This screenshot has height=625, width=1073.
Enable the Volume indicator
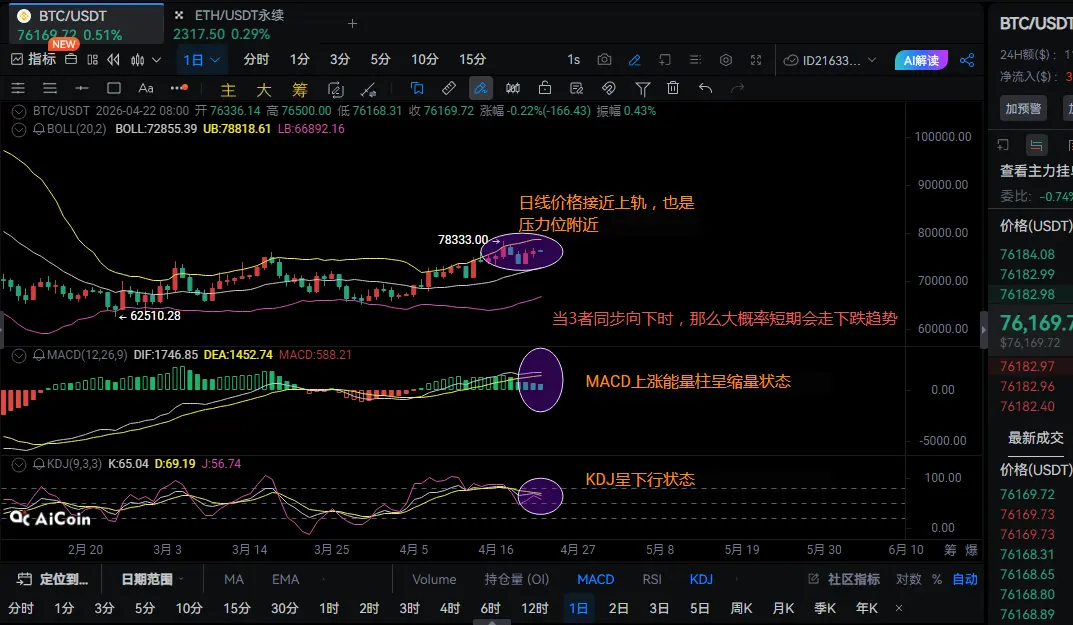point(434,579)
